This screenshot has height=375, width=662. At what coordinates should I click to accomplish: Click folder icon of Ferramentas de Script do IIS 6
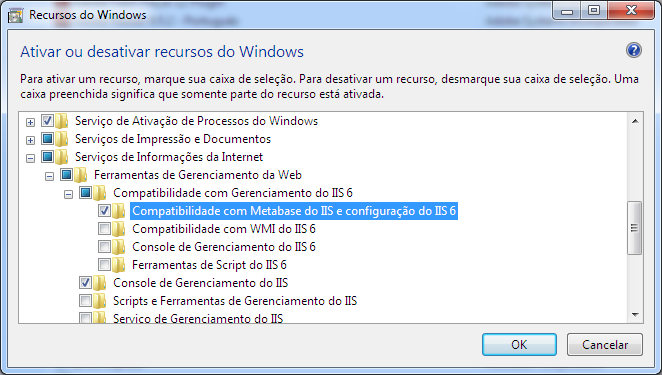point(119,265)
